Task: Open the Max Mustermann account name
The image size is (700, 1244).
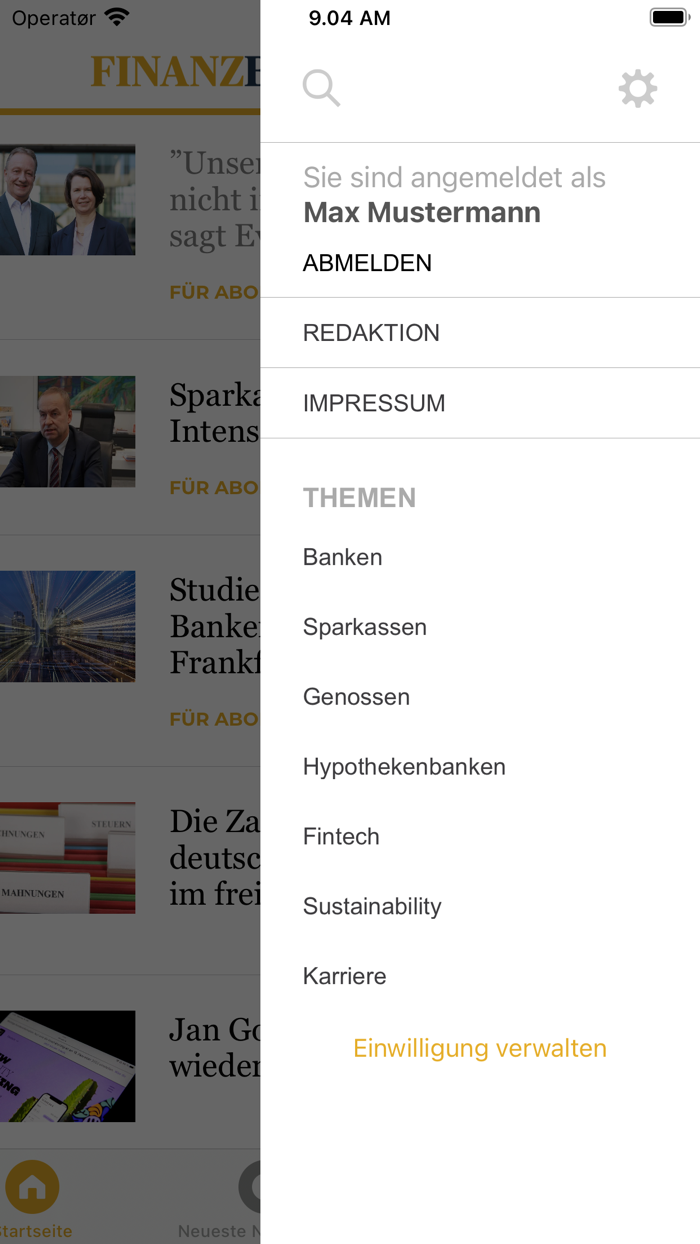Action: click(x=421, y=212)
